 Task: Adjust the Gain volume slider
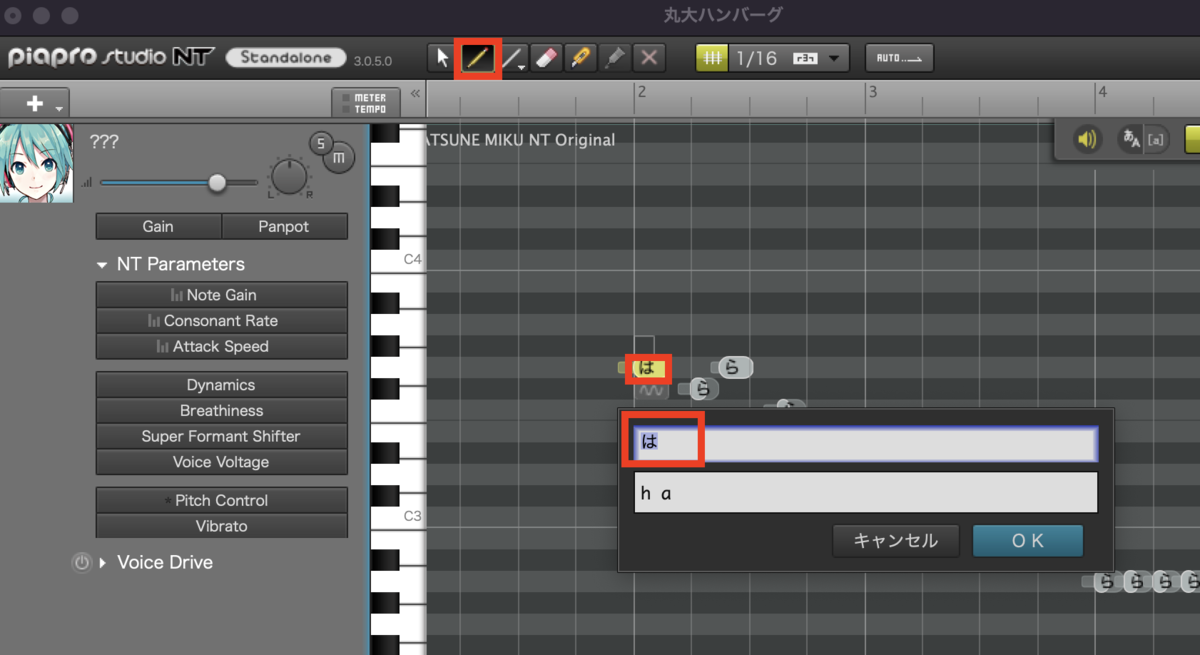click(217, 182)
